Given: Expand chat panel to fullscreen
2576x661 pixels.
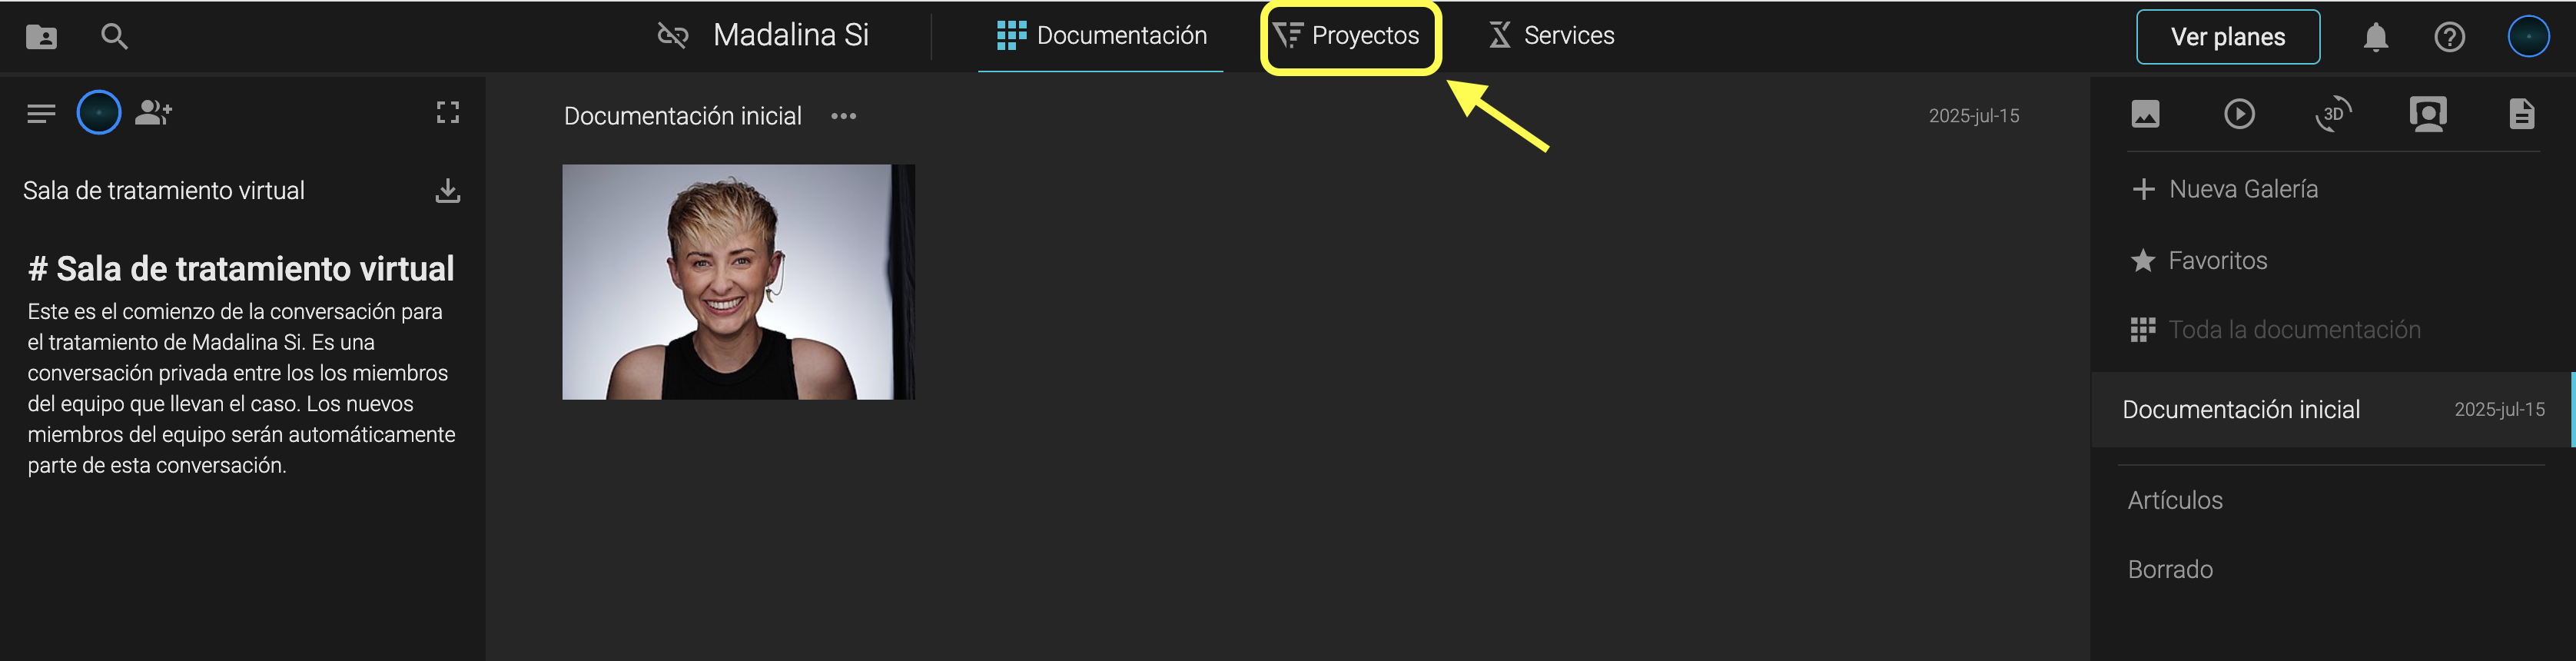Looking at the screenshot, I should coord(447,112).
